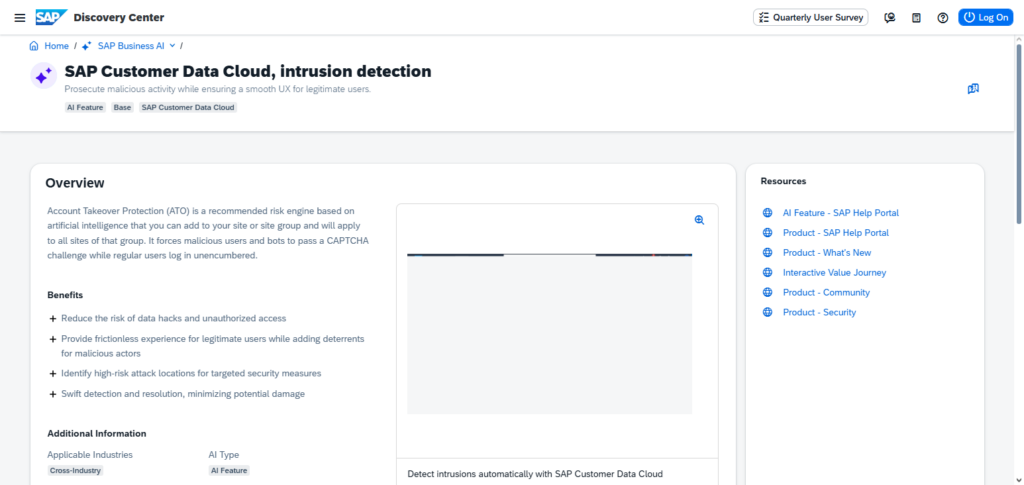Image resolution: width=1024 pixels, height=485 pixels.
Task: Open SAP Business AI breadcrumb link
Action: click(x=131, y=46)
